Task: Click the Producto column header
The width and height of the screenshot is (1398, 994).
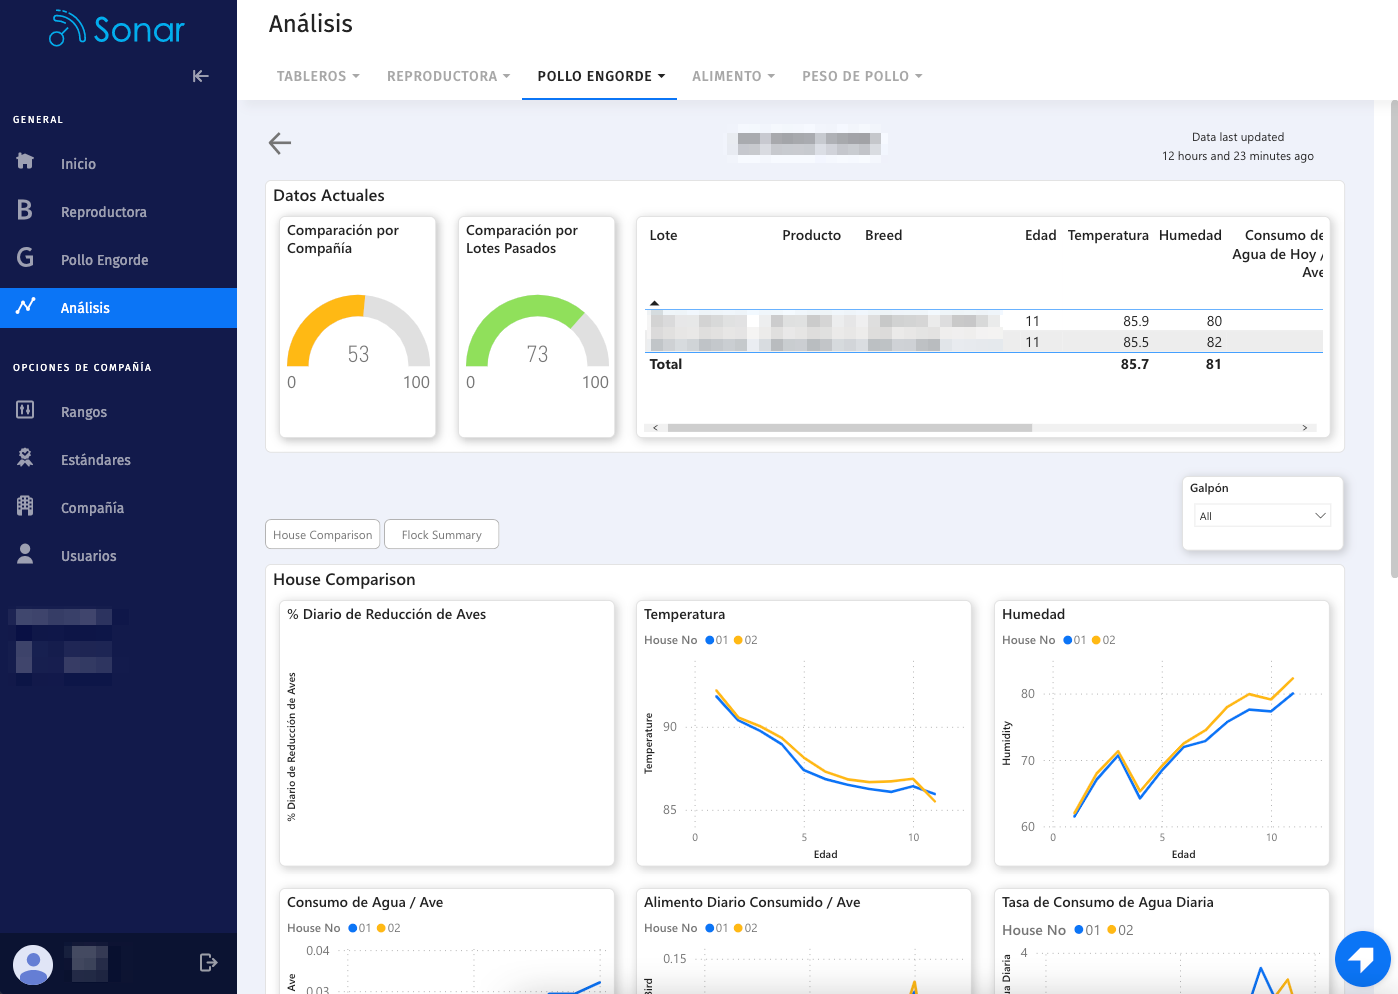Action: (x=811, y=235)
